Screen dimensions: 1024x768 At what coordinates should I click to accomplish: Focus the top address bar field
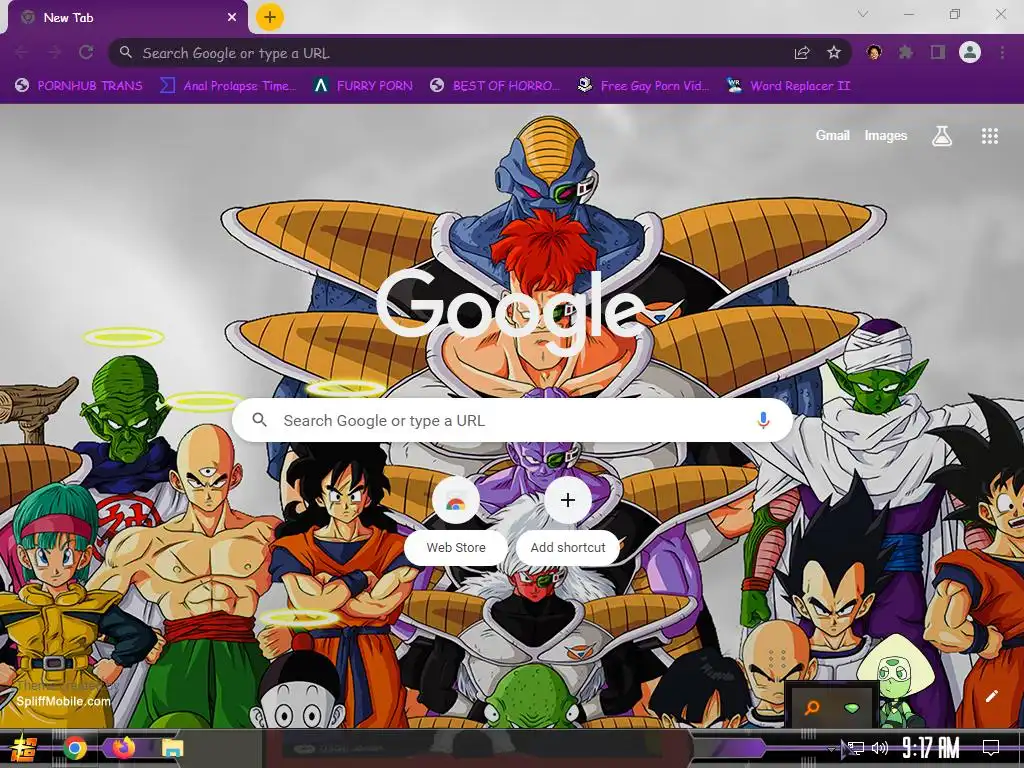[x=480, y=53]
